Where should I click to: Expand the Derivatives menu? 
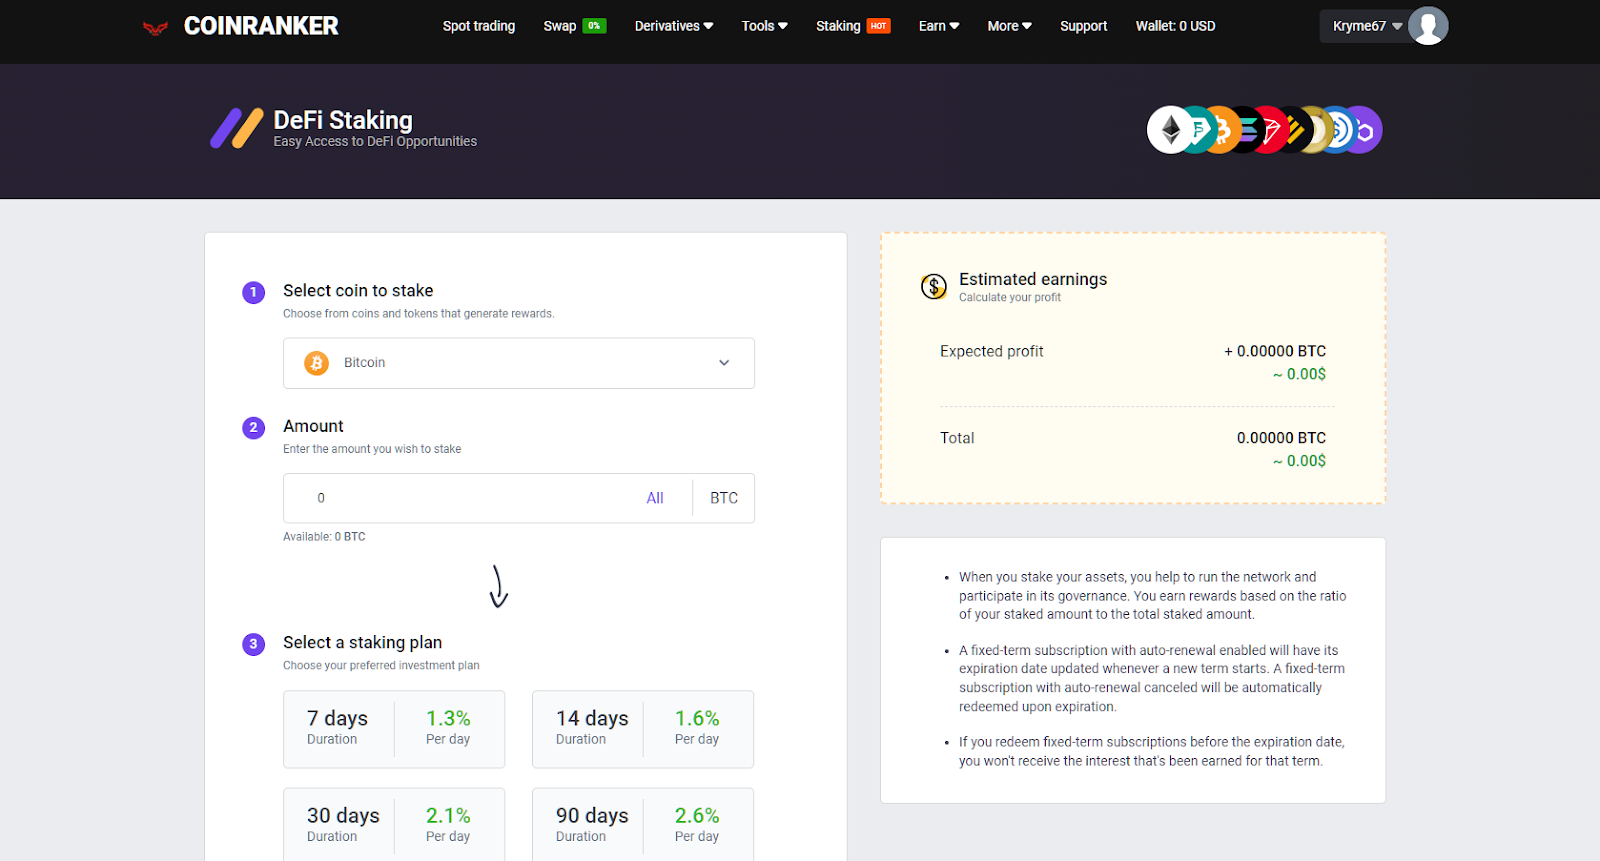[x=673, y=26]
